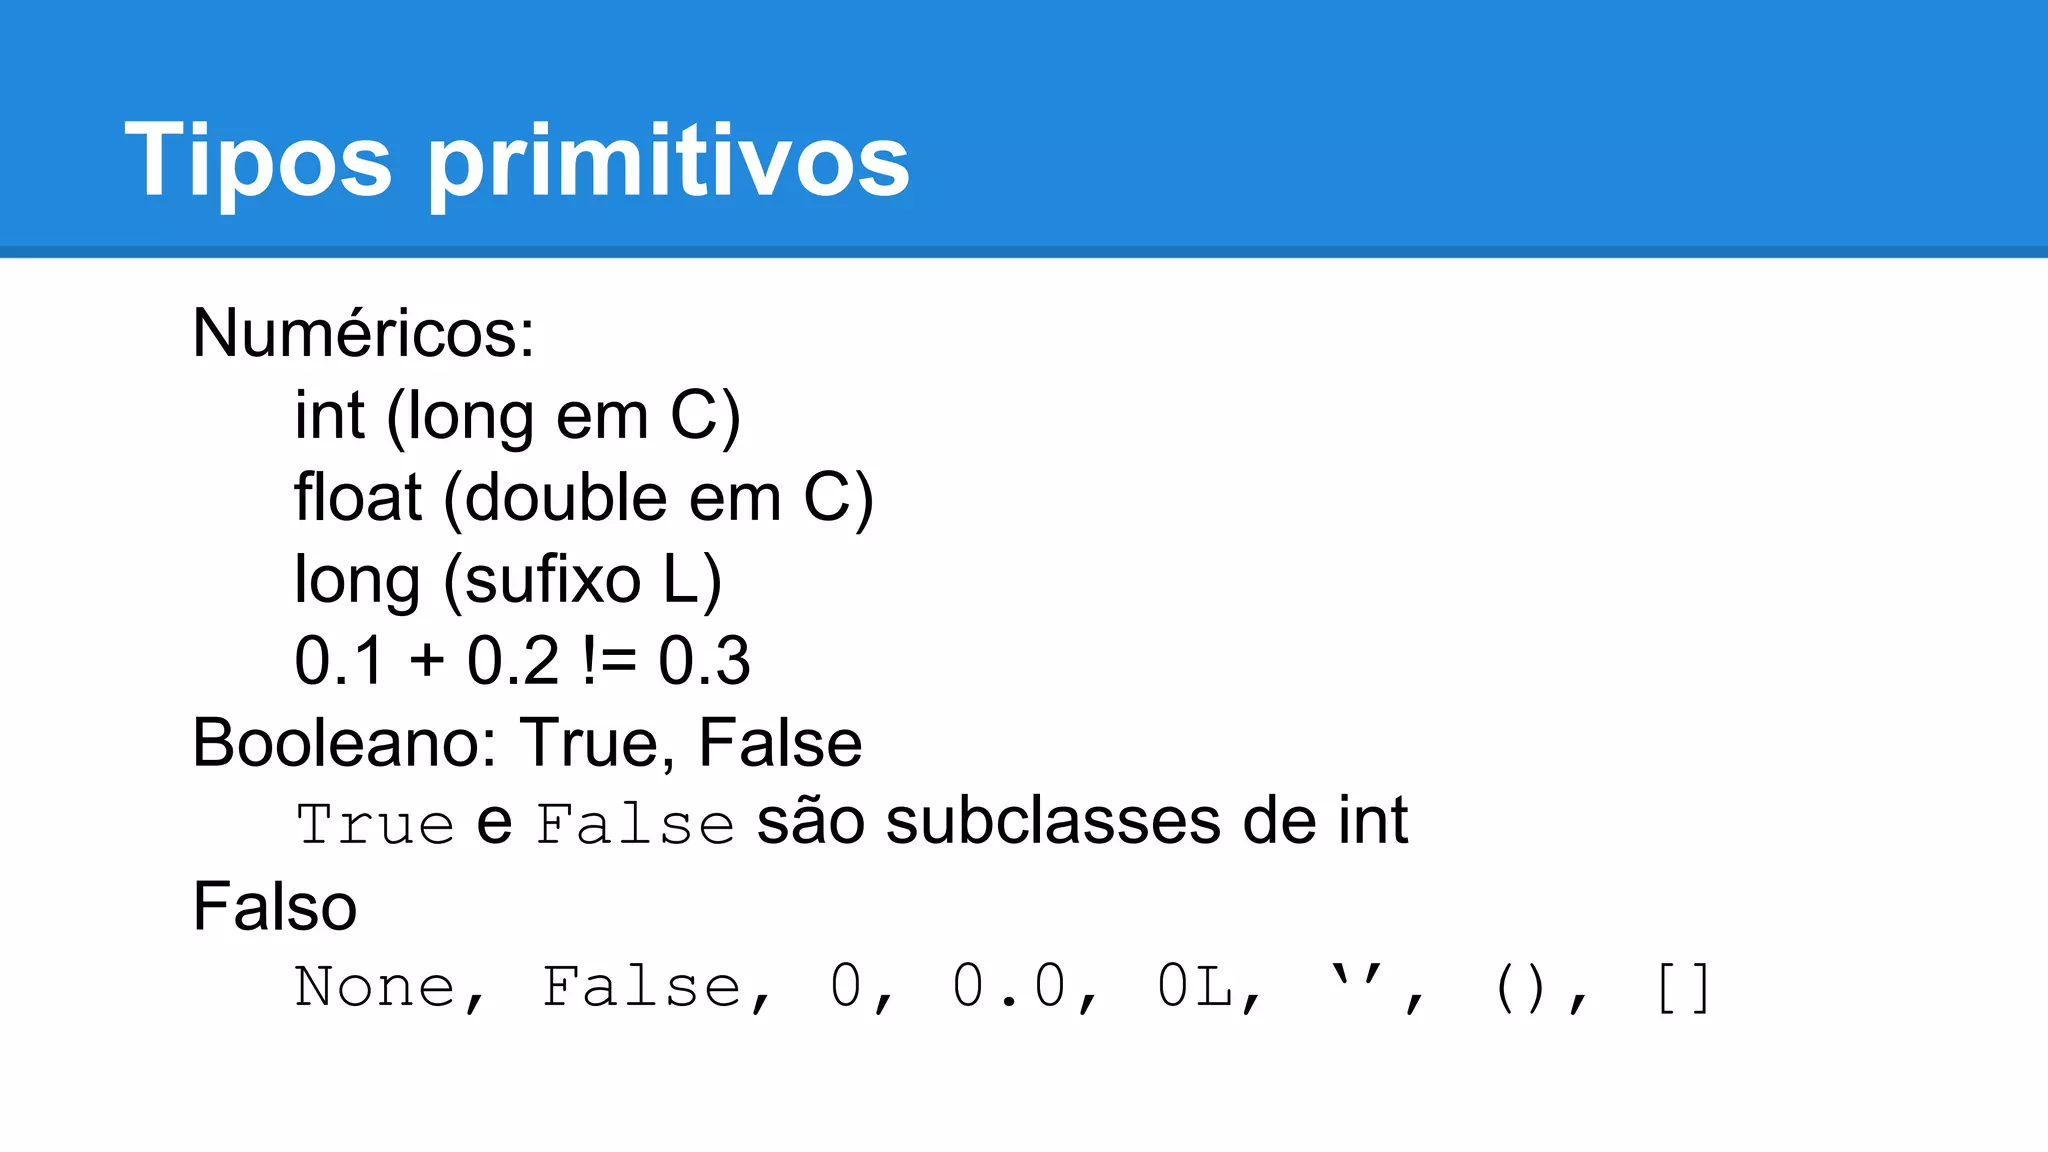Click the 'Booleano: True, False' line

[527, 743]
